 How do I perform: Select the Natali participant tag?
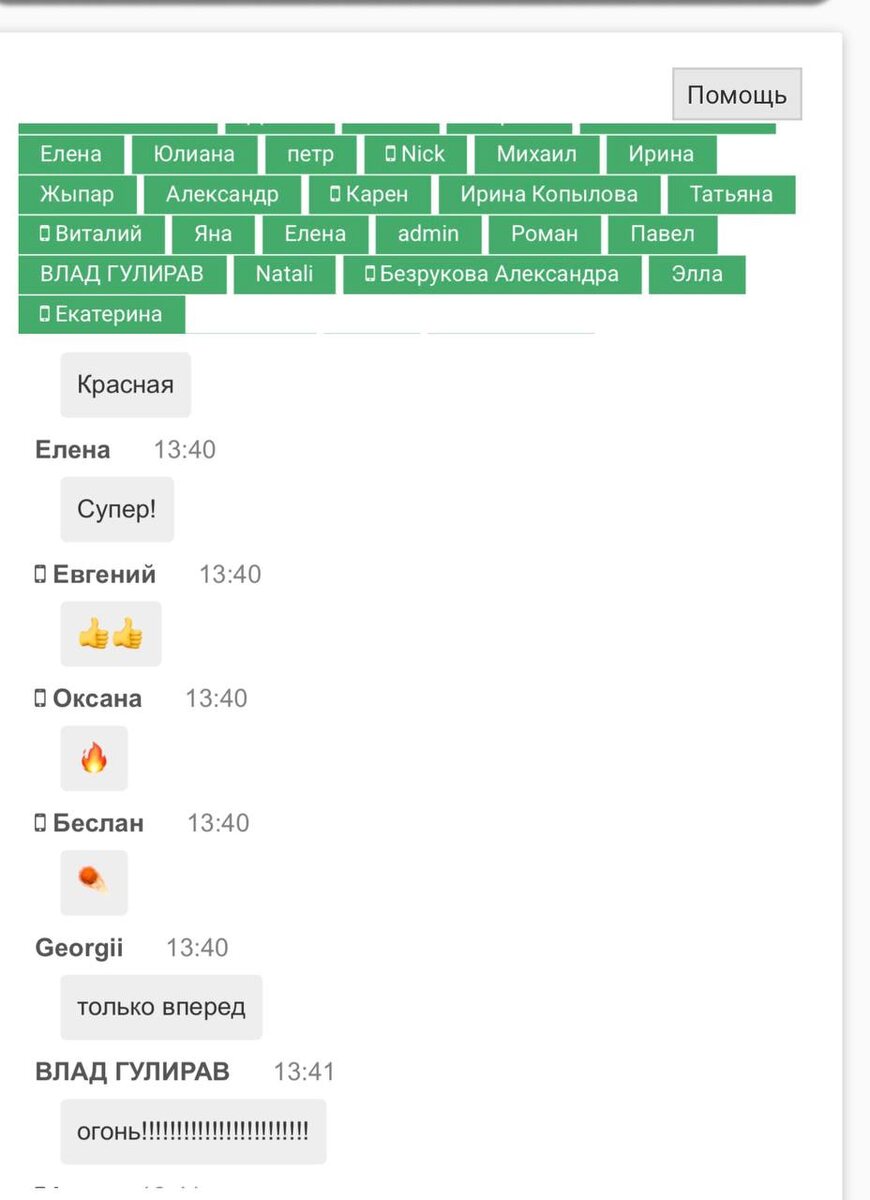tap(284, 274)
